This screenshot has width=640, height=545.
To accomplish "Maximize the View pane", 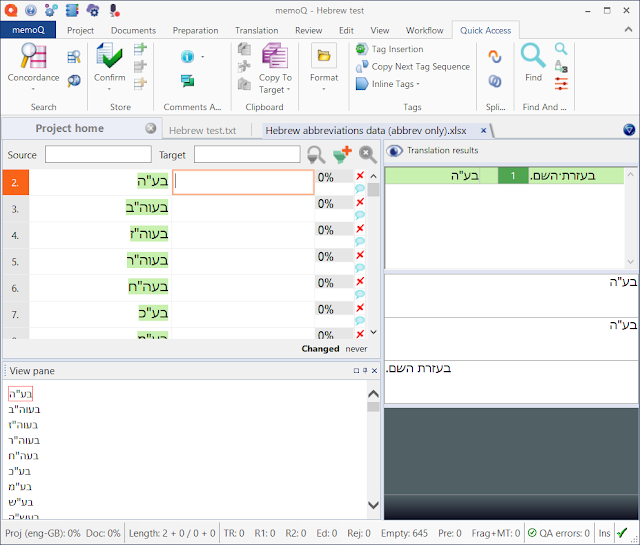I will tap(356, 371).
